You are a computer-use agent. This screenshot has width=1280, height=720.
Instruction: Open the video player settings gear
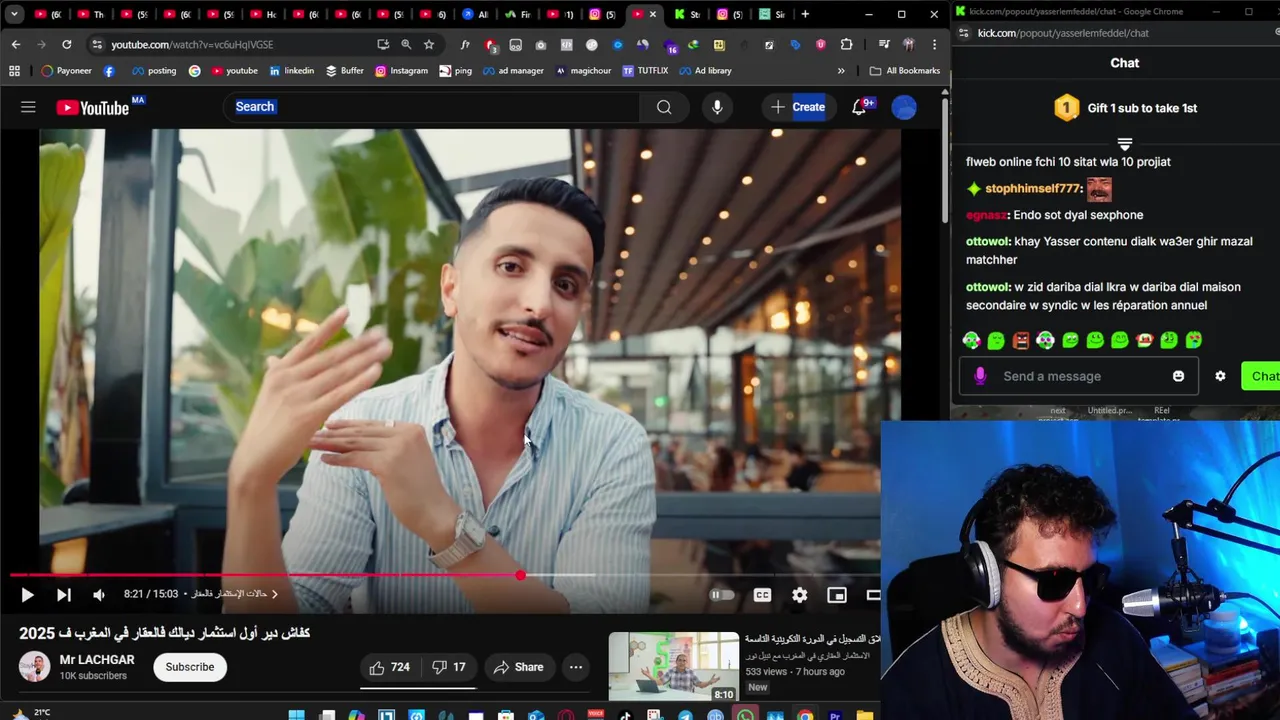800,595
